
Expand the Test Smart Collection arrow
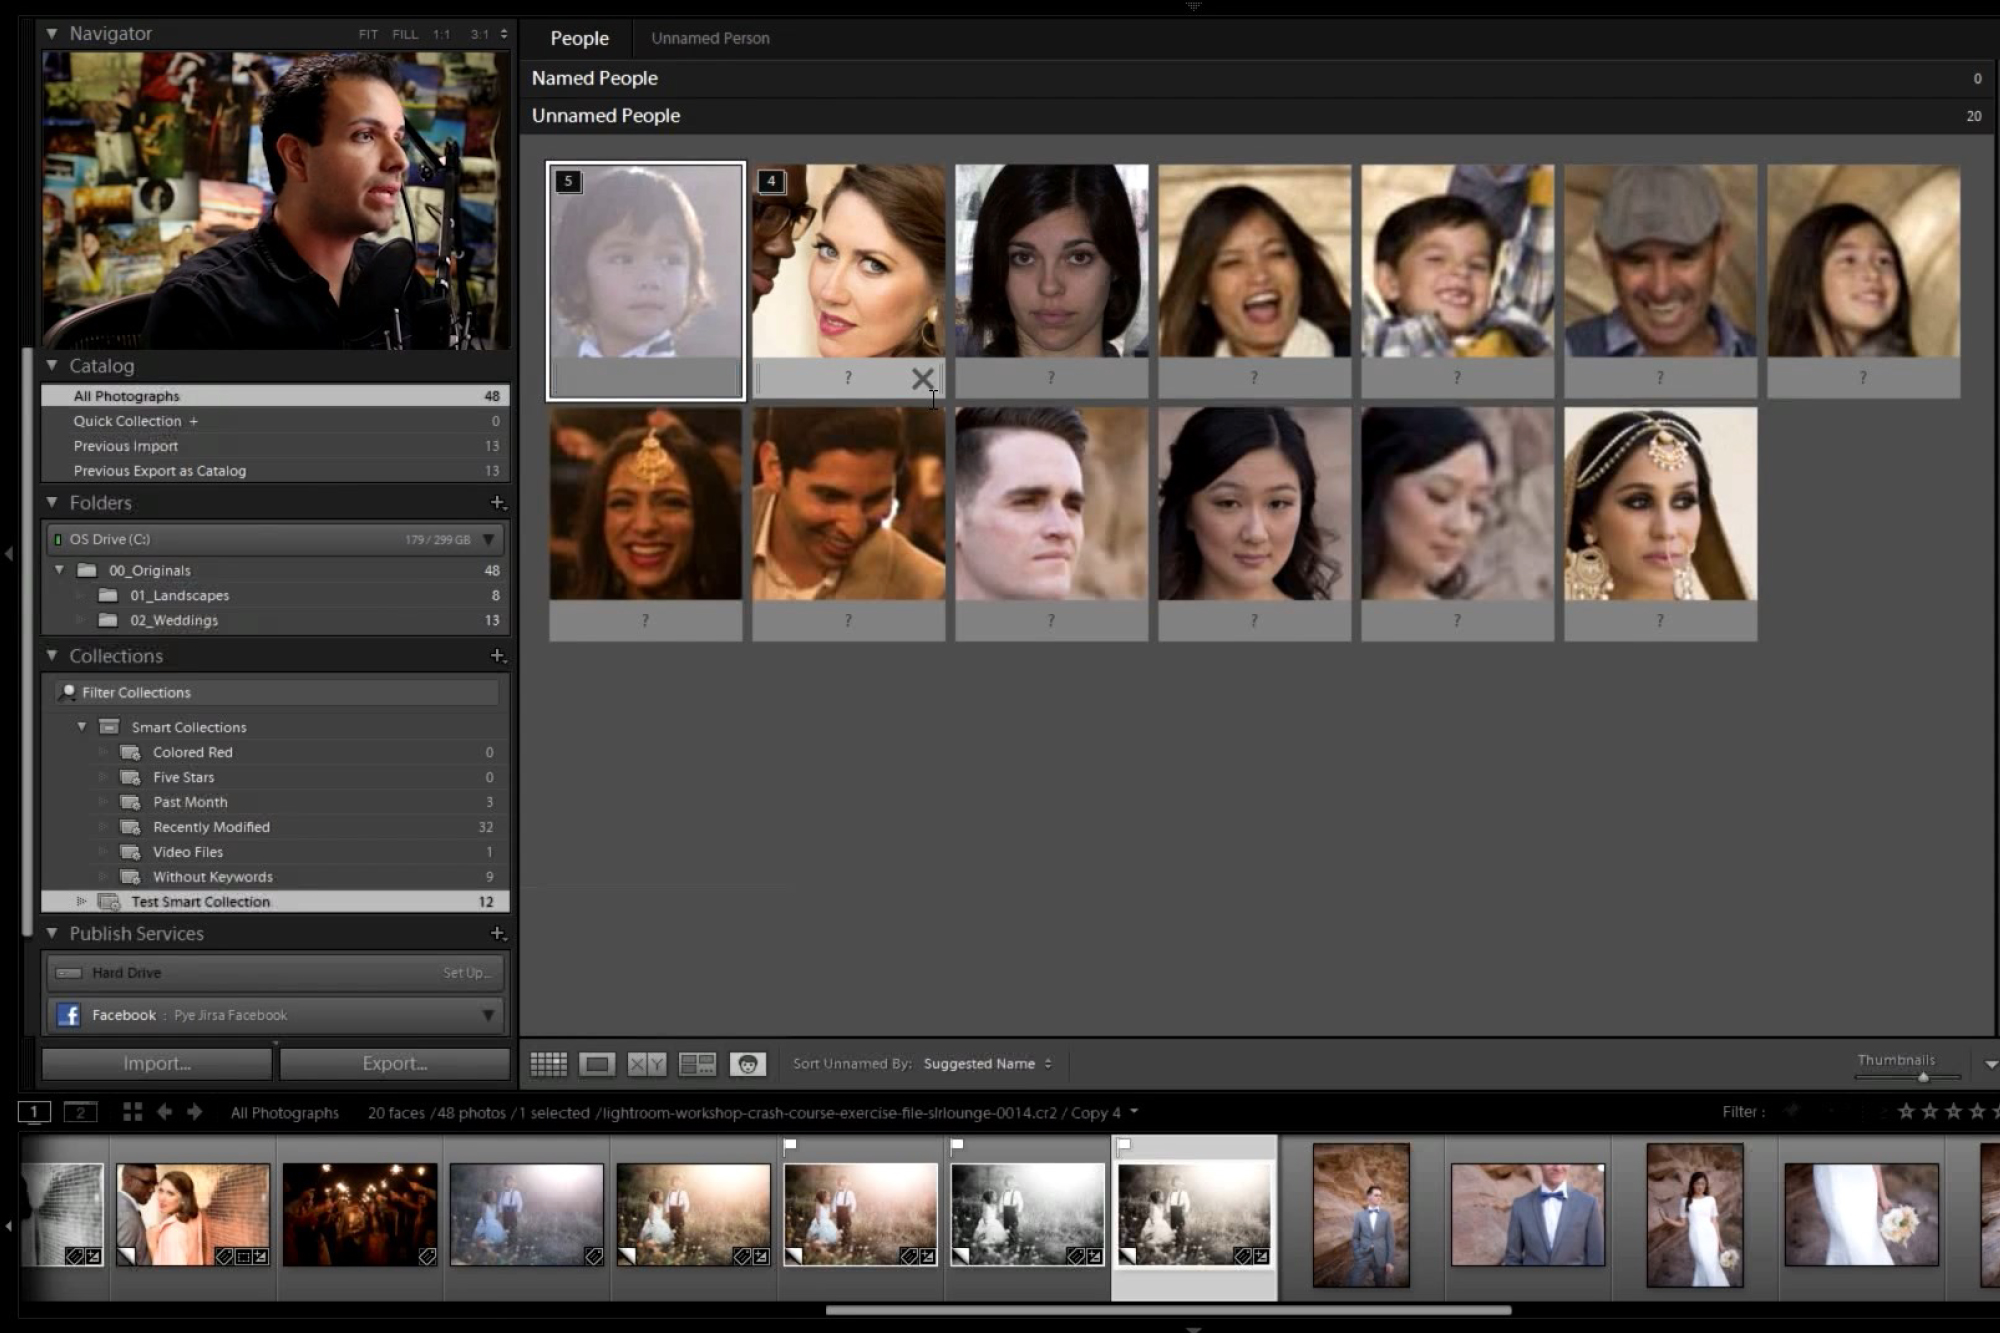point(82,901)
